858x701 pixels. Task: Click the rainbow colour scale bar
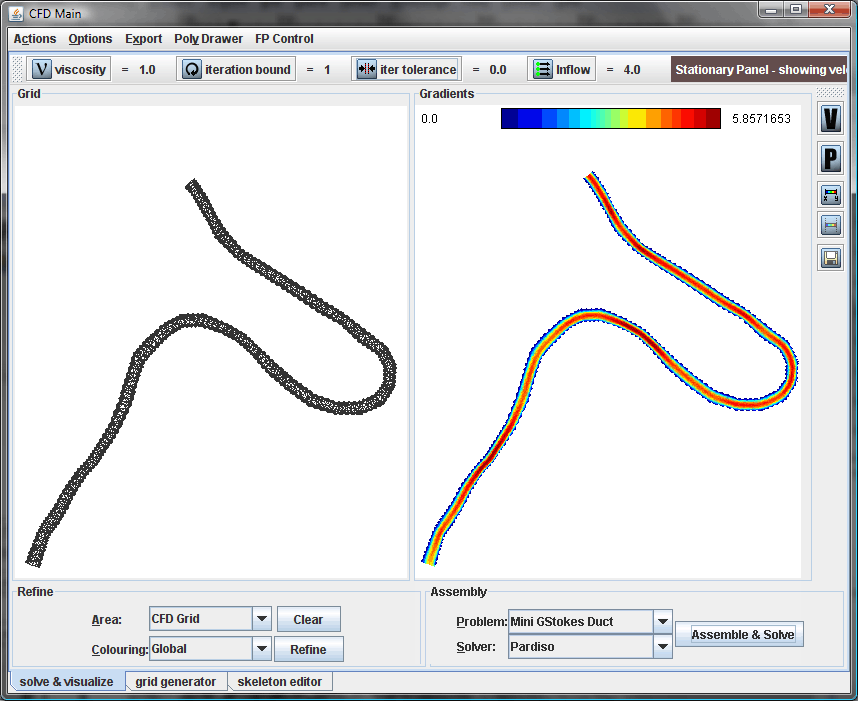pyautogui.click(x=611, y=118)
